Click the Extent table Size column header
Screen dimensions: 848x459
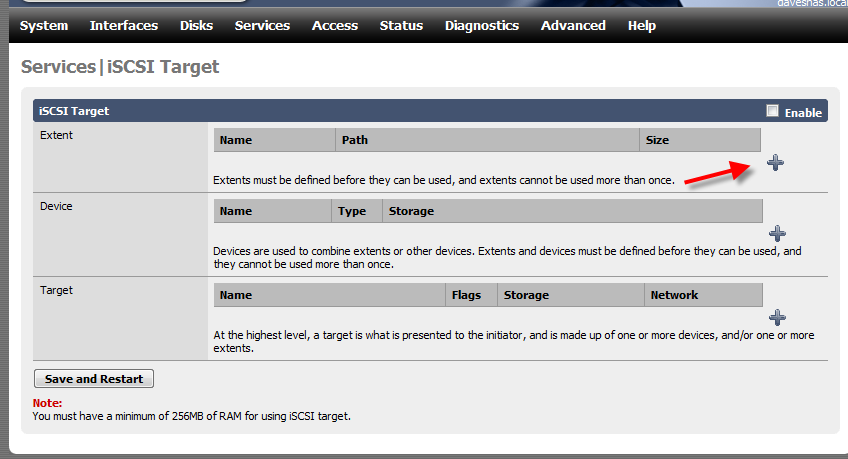(x=700, y=140)
